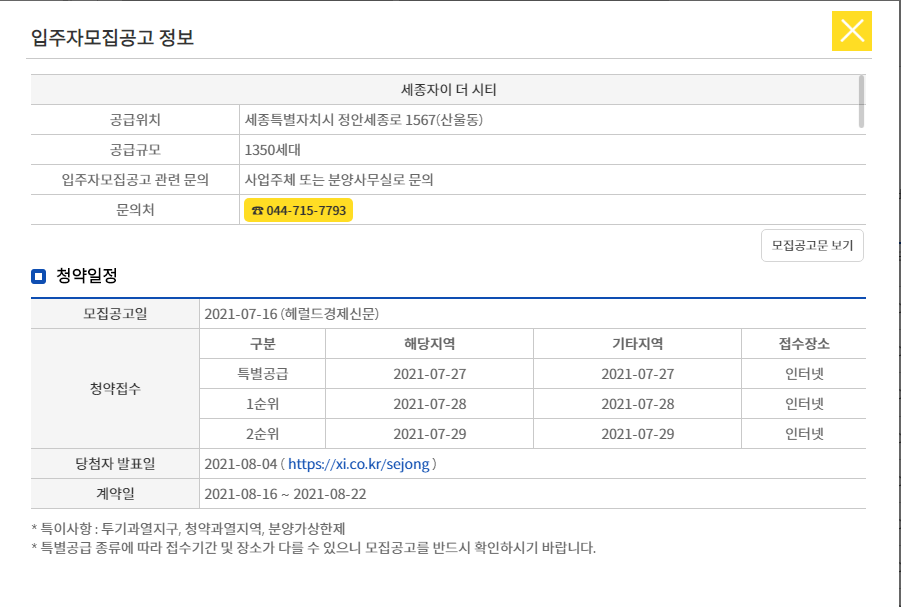901x607 pixels.
Task: Click 인터넷 in the 2순위 row
Action: 804,434
